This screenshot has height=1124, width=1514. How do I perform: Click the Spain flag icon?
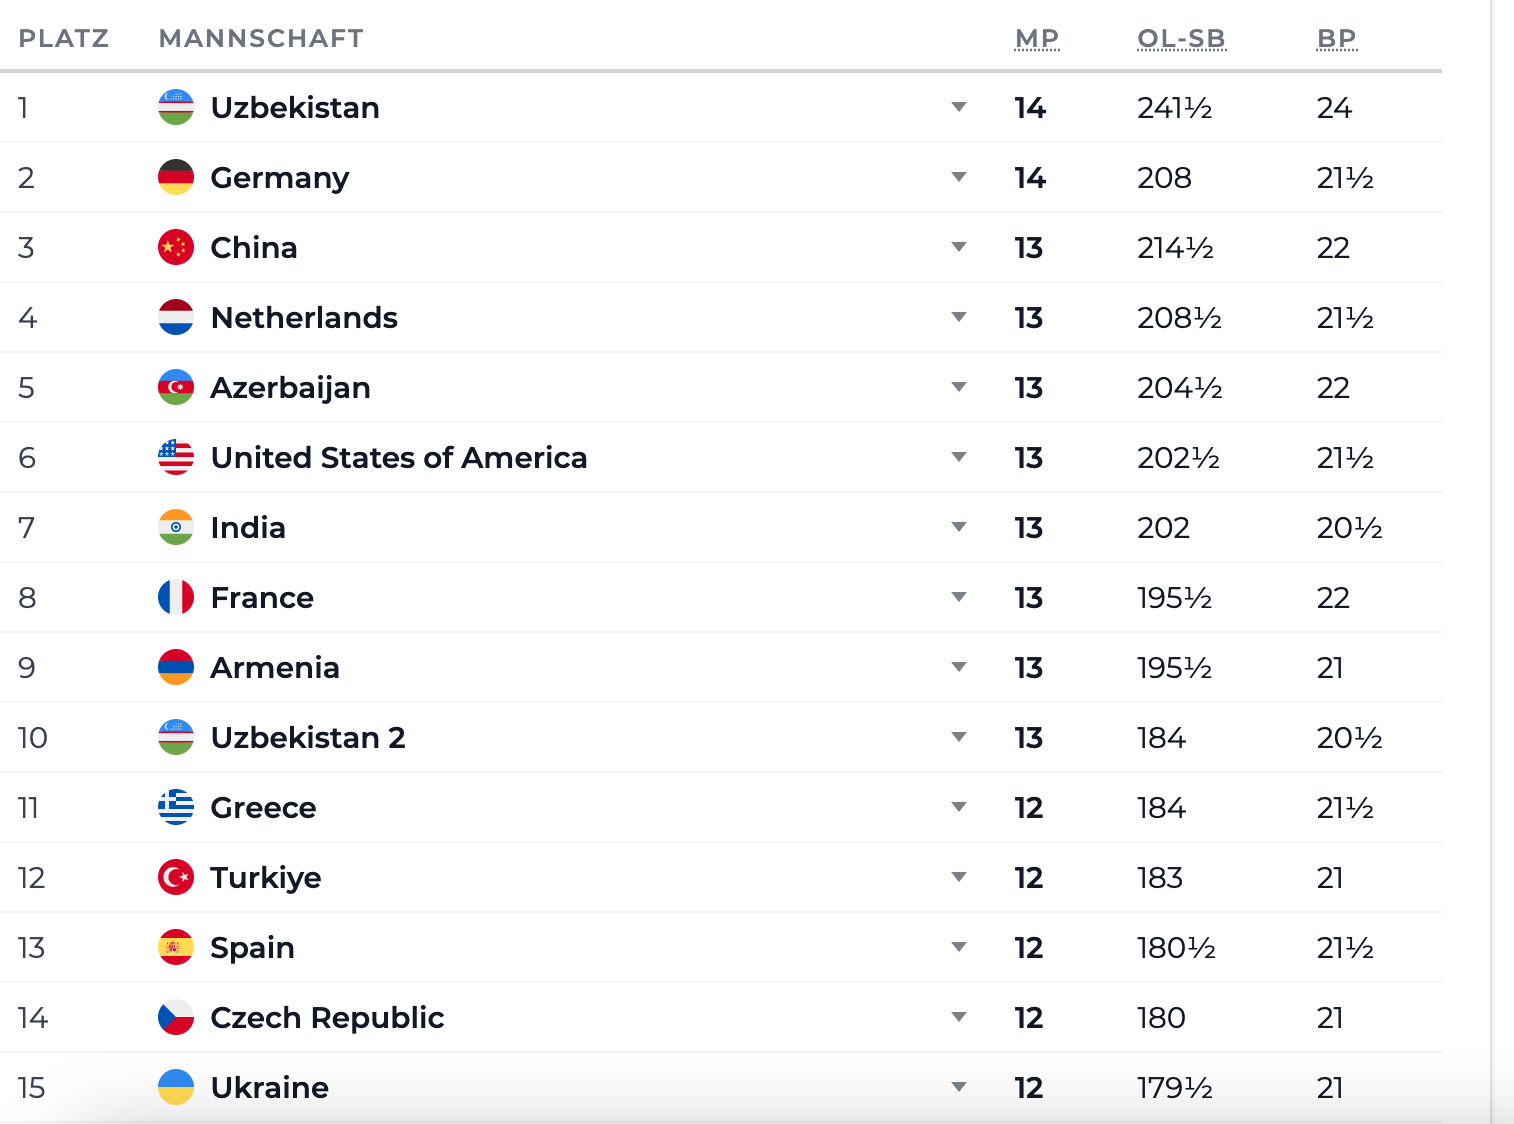(176, 947)
